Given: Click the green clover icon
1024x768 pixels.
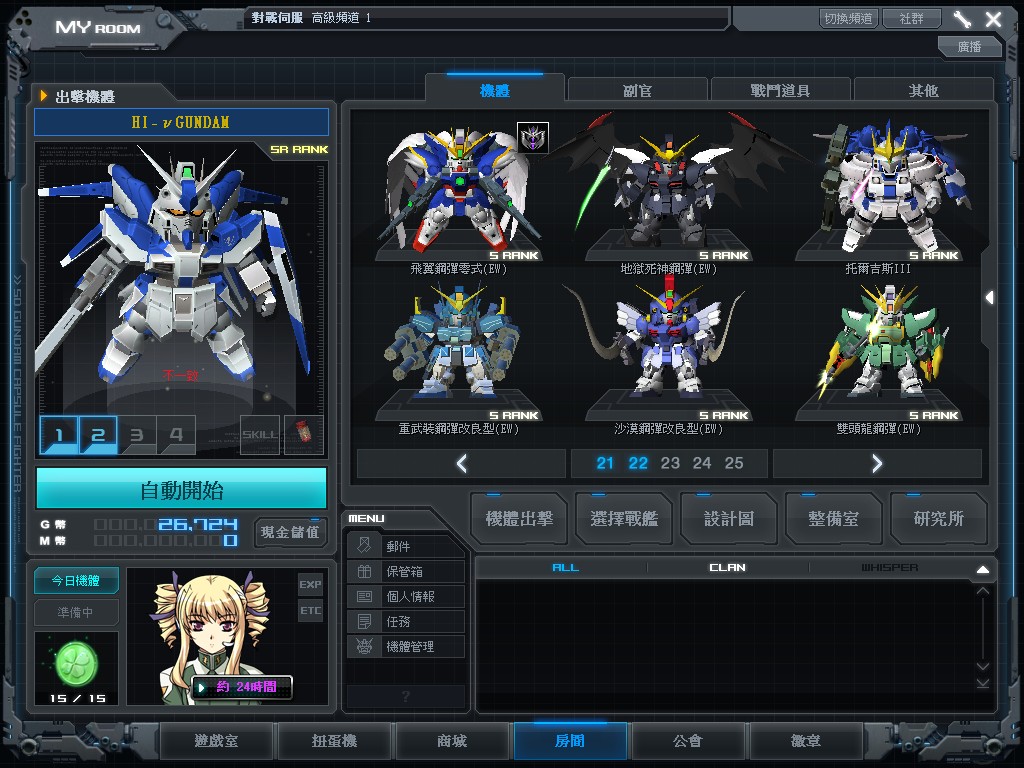Looking at the screenshot, I should 76,660.
